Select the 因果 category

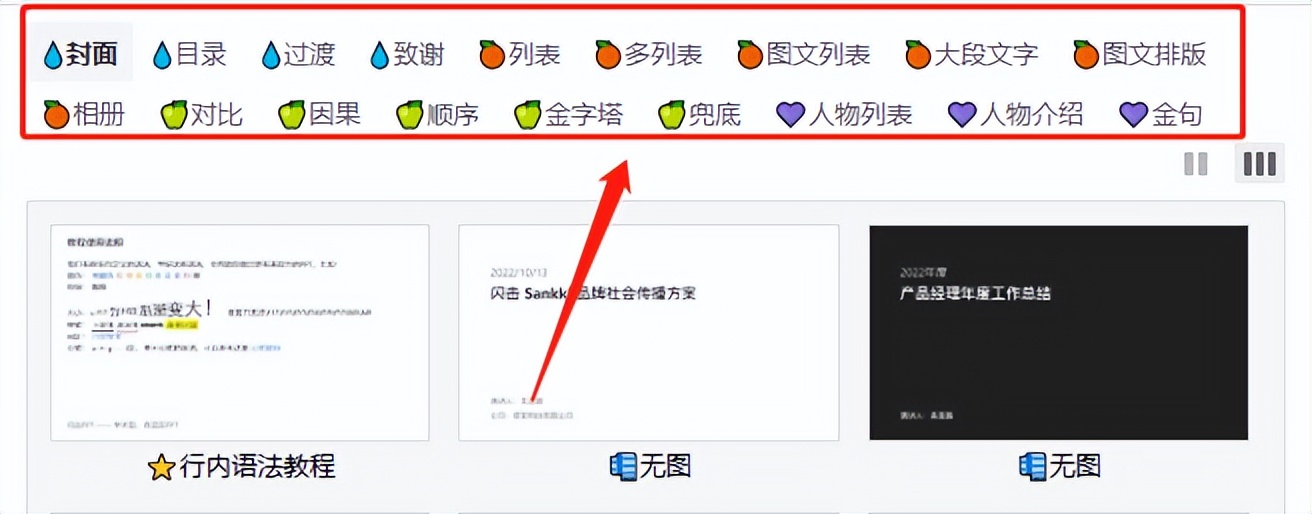click(320, 115)
